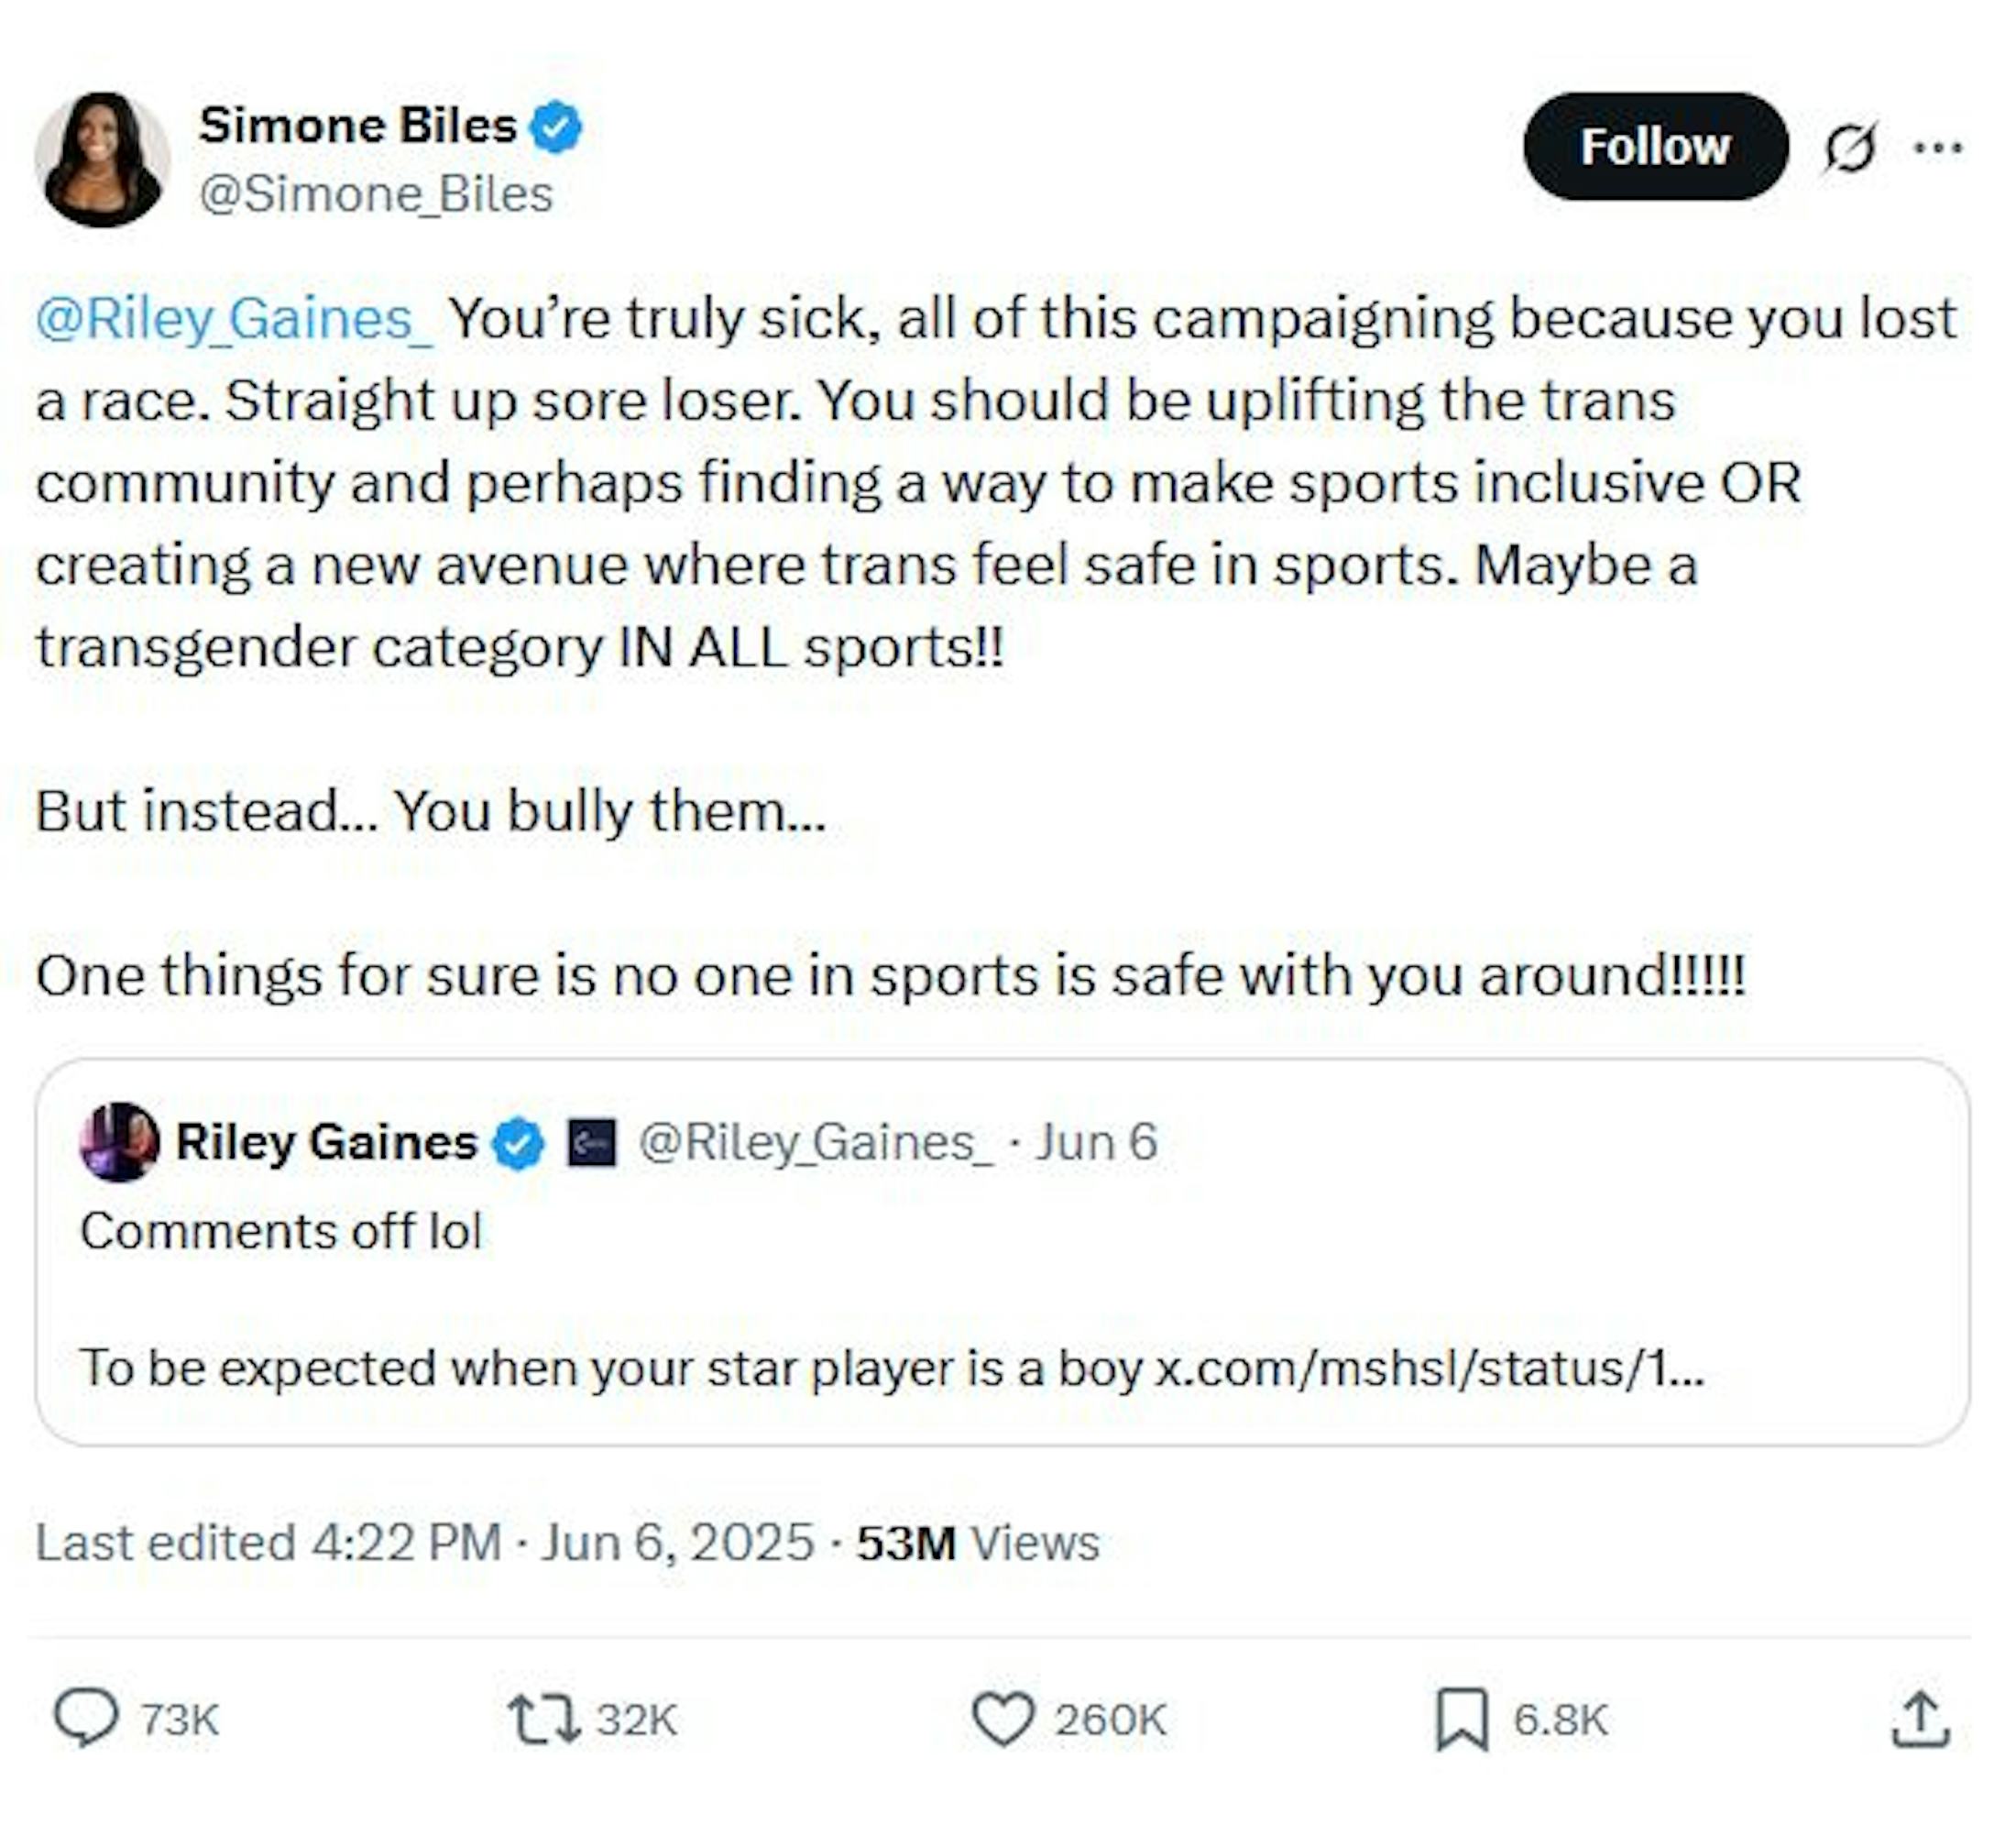Viewport: 2016px width, 1824px height.
Task: Click the Simone Biles display name
Action: coord(357,126)
